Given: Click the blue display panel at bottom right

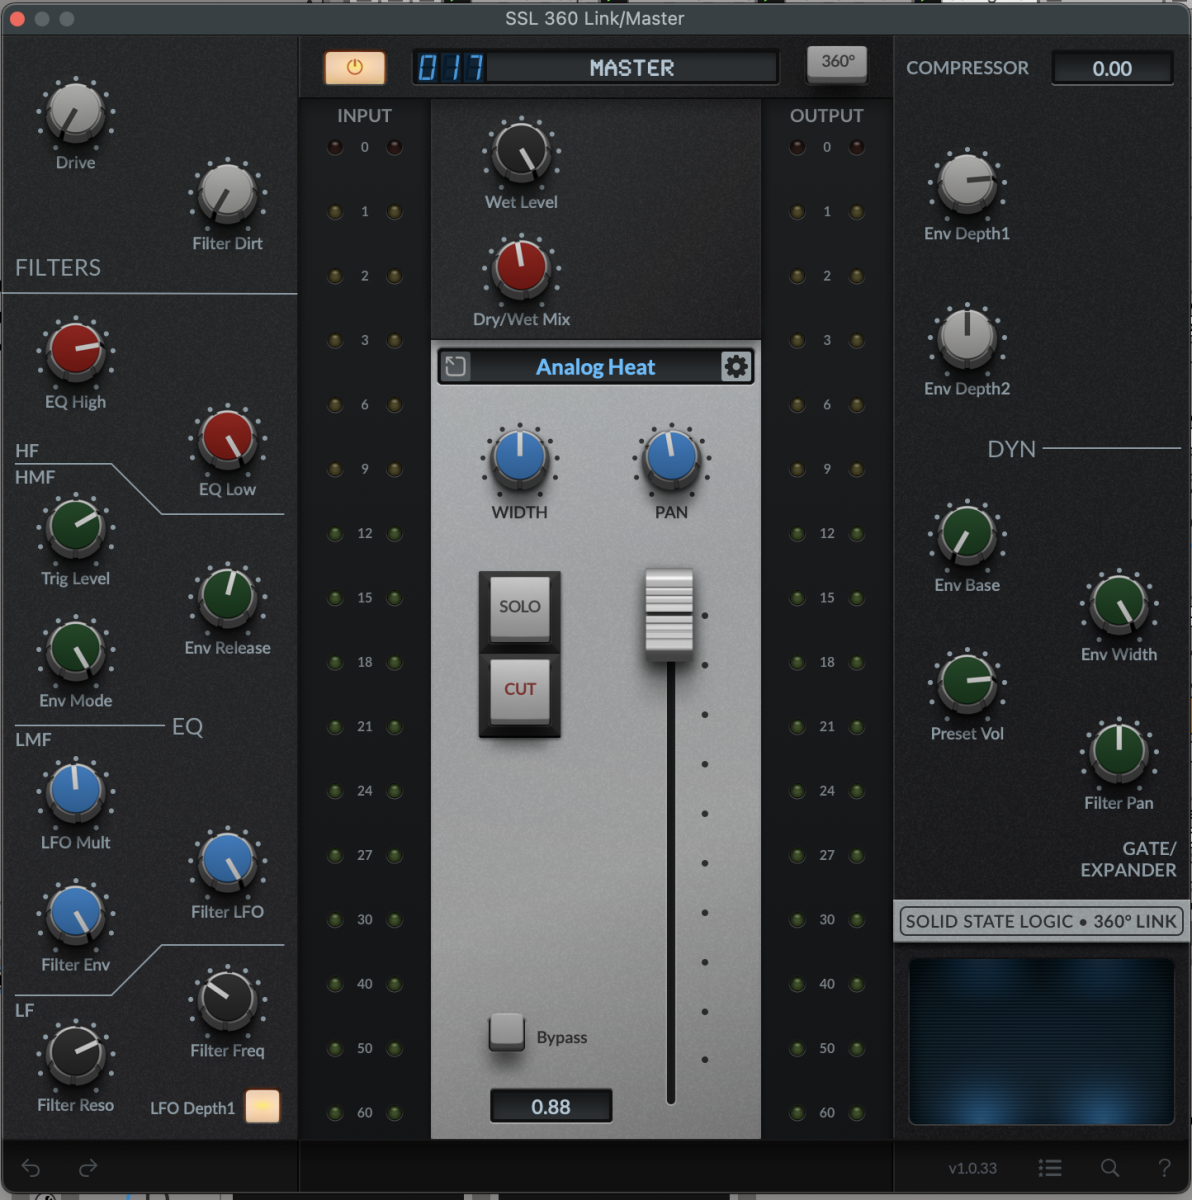Looking at the screenshot, I should [1041, 1041].
